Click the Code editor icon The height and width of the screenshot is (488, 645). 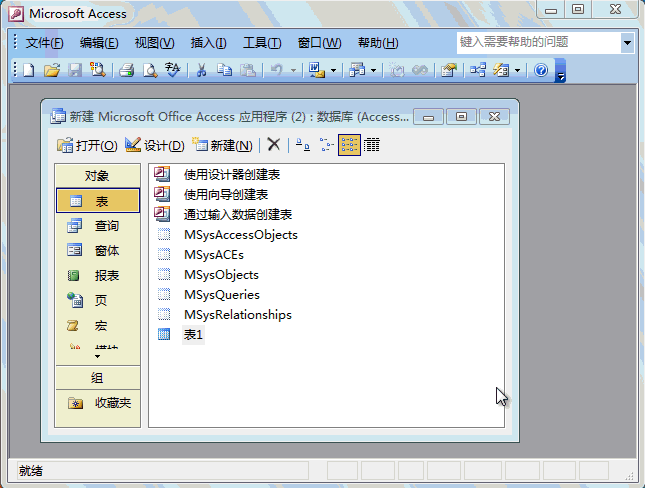(397, 70)
